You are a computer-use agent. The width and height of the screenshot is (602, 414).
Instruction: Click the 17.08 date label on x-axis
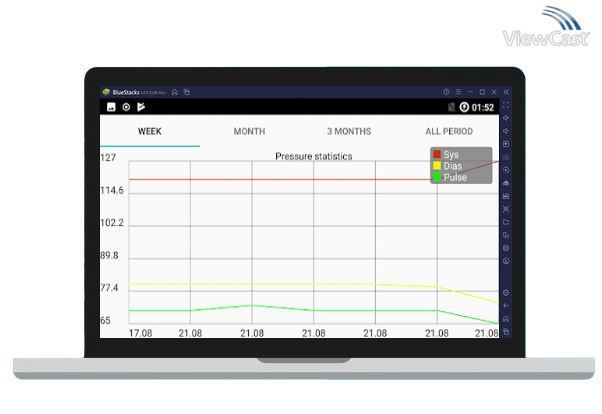click(x=140, y=333)
